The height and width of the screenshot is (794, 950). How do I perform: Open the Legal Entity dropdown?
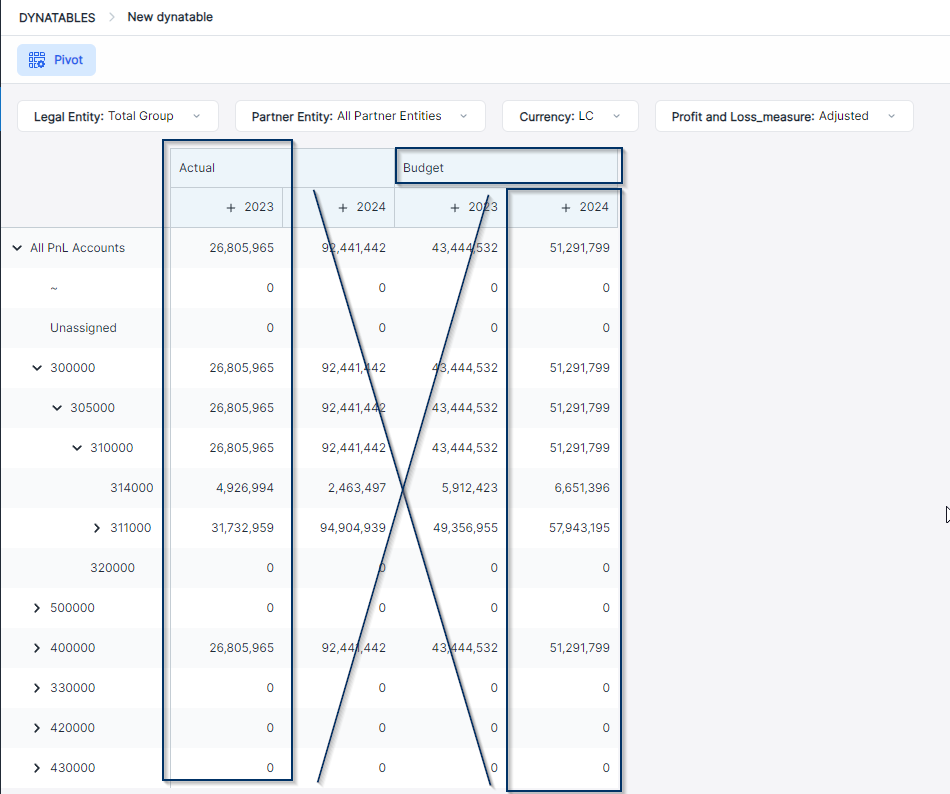(117, 116)
